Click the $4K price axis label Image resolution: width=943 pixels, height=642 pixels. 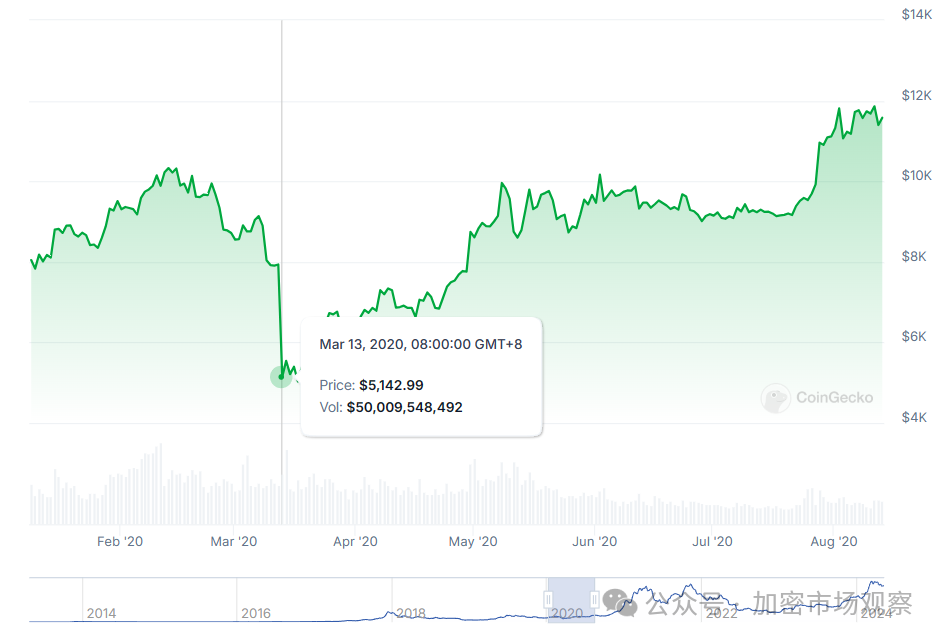click(914, 417)
